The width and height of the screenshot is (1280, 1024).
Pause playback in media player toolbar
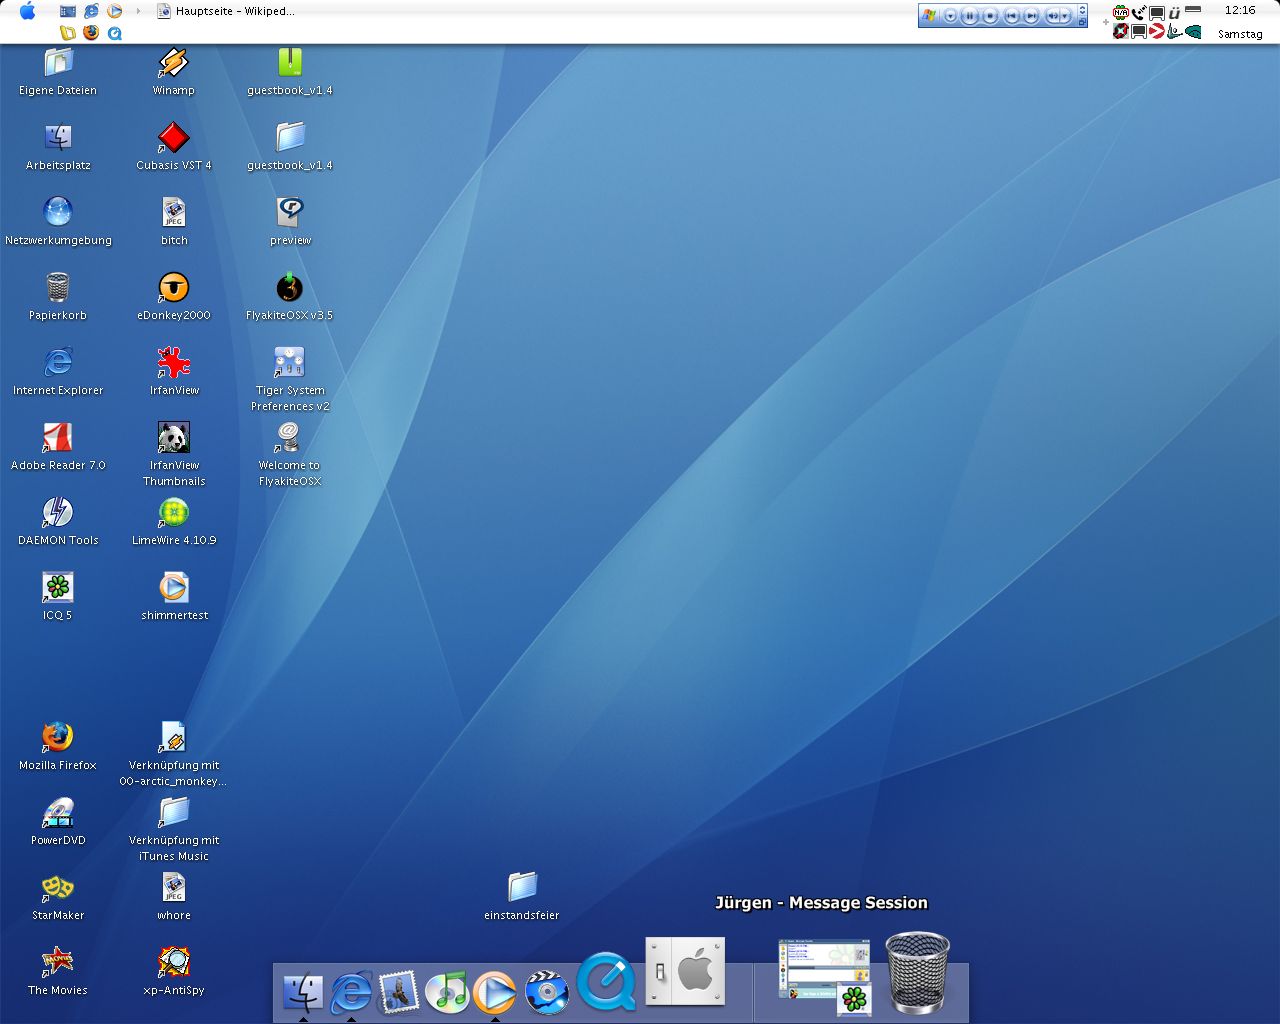[970, 16]
